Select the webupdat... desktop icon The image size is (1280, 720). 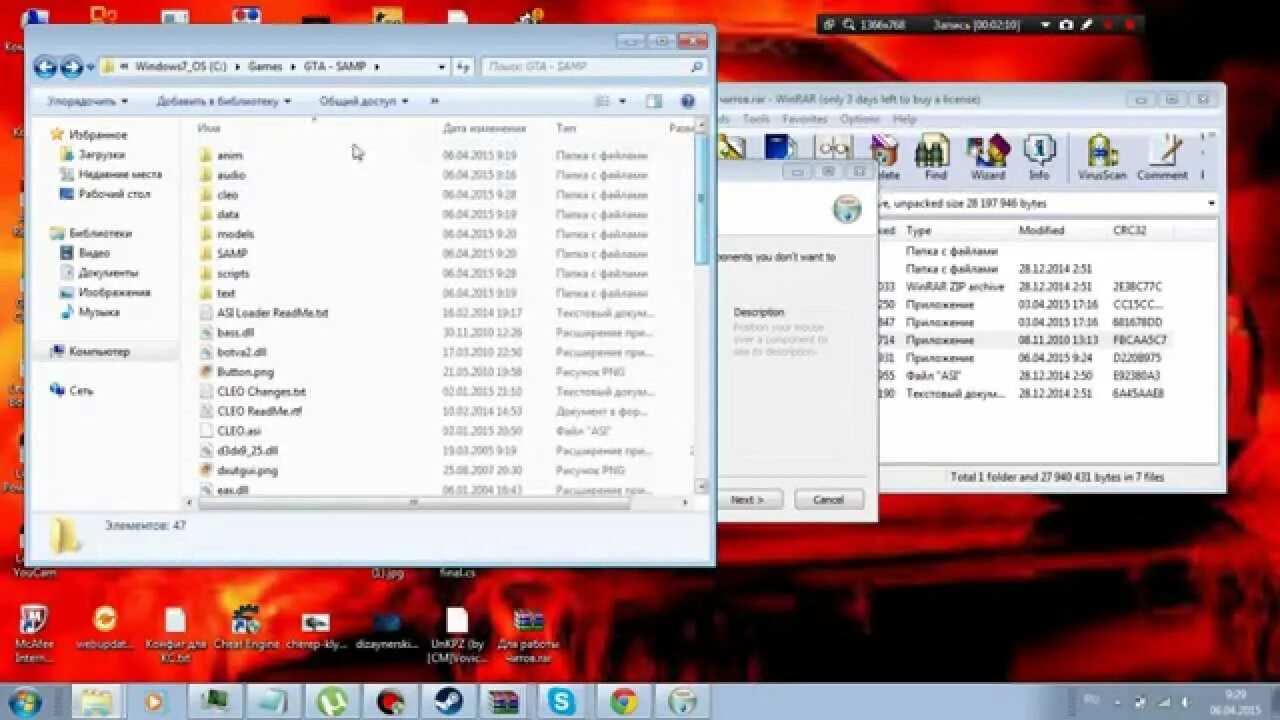[x=104, y=629]
